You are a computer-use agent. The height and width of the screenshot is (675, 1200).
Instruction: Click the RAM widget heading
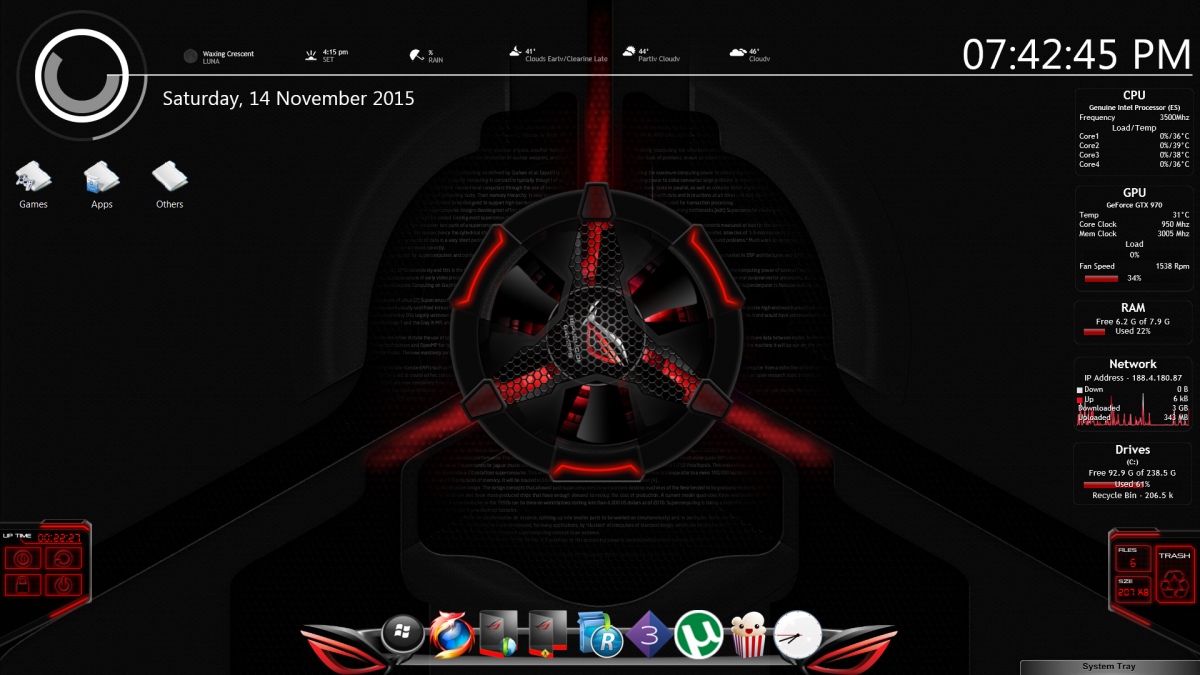pyautogui.click(x=1133, y=308)
